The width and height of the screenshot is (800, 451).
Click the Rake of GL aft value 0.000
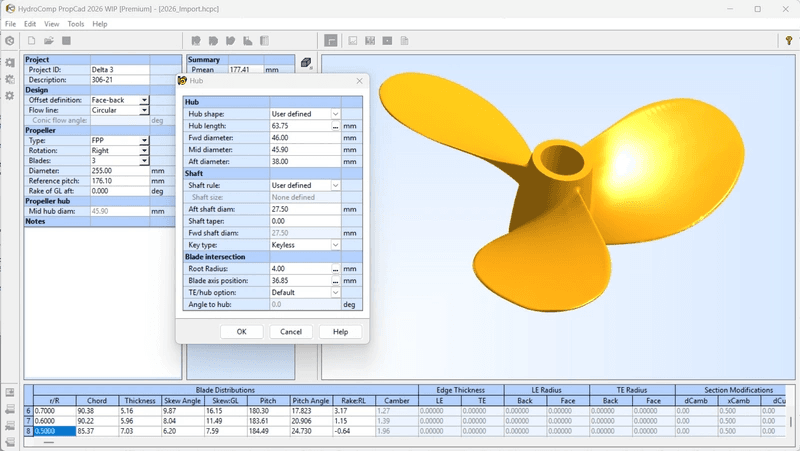coord(120,191)
